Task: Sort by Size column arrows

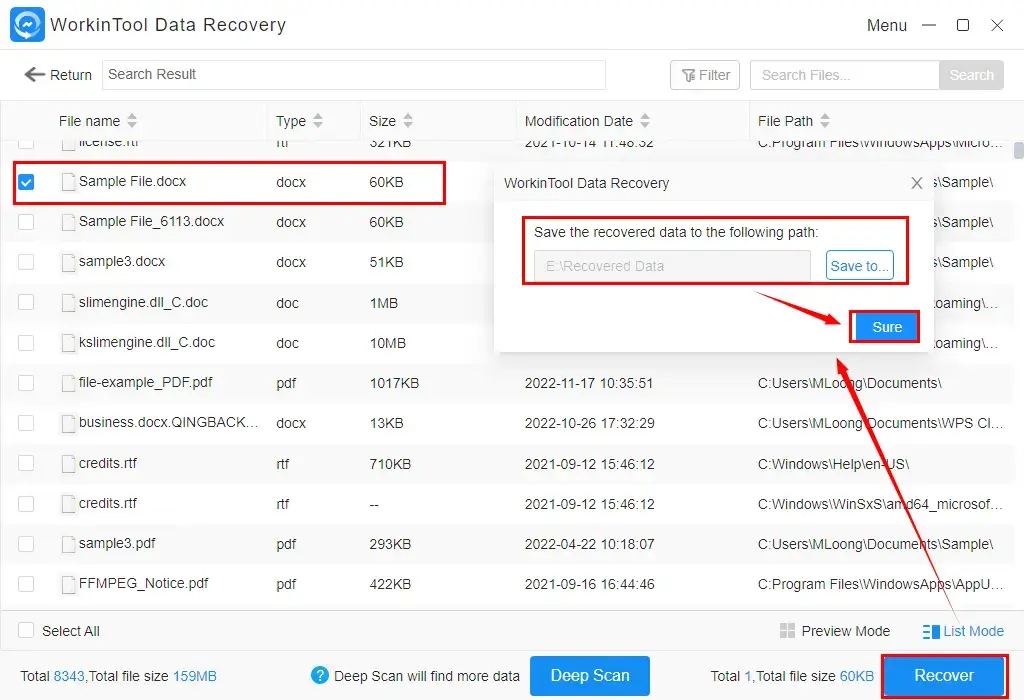Action: tap(408, 121)
